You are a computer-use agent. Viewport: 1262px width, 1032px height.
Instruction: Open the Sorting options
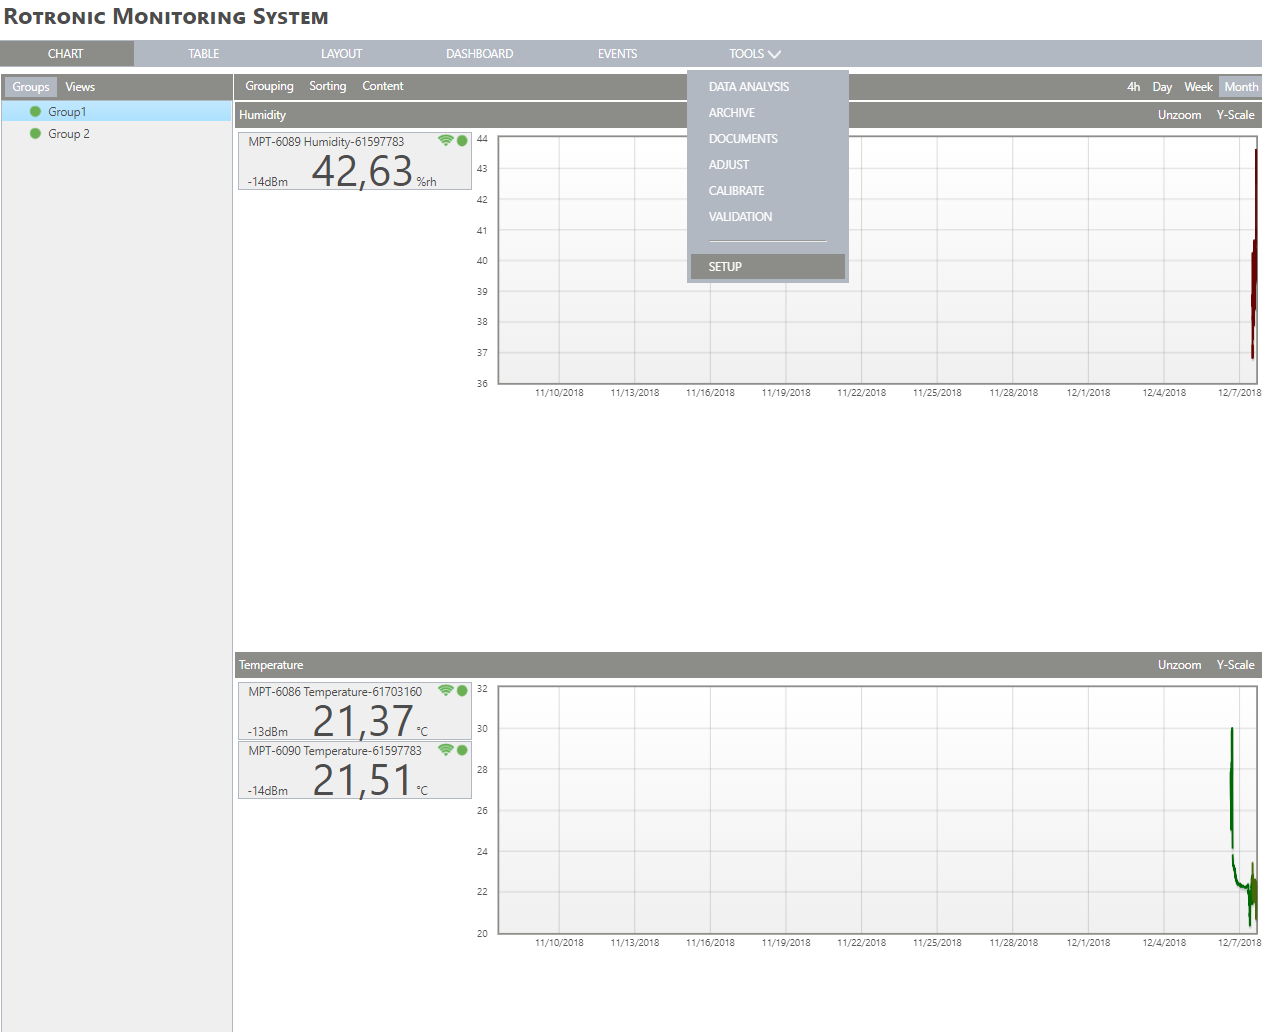327,86
